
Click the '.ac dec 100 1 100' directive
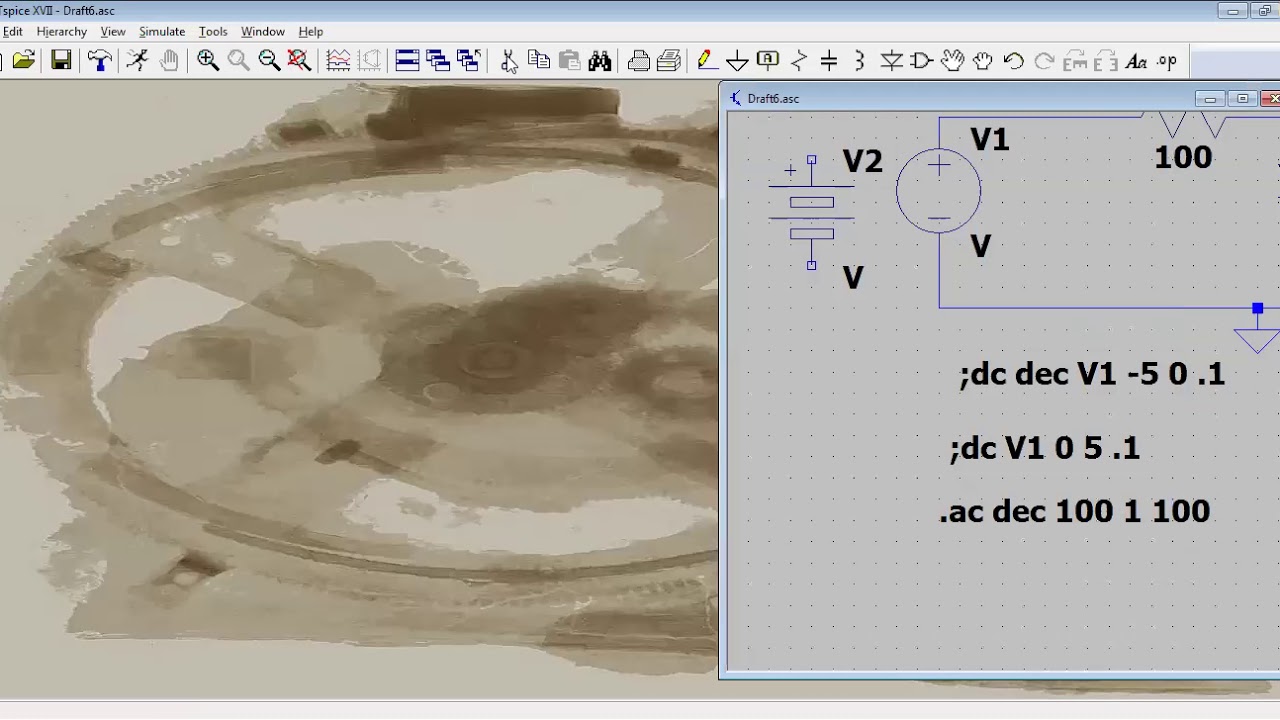point(1075,511)
